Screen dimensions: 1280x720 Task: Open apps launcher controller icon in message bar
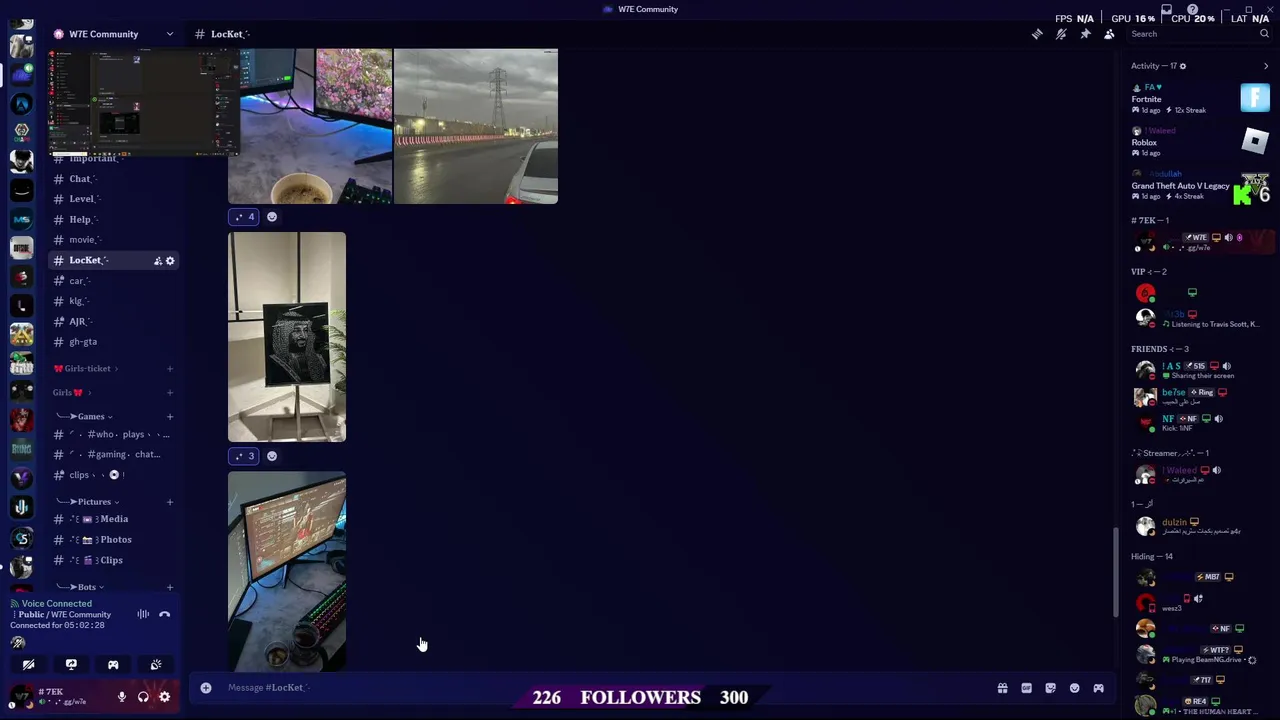click(x=1098, y=688)
